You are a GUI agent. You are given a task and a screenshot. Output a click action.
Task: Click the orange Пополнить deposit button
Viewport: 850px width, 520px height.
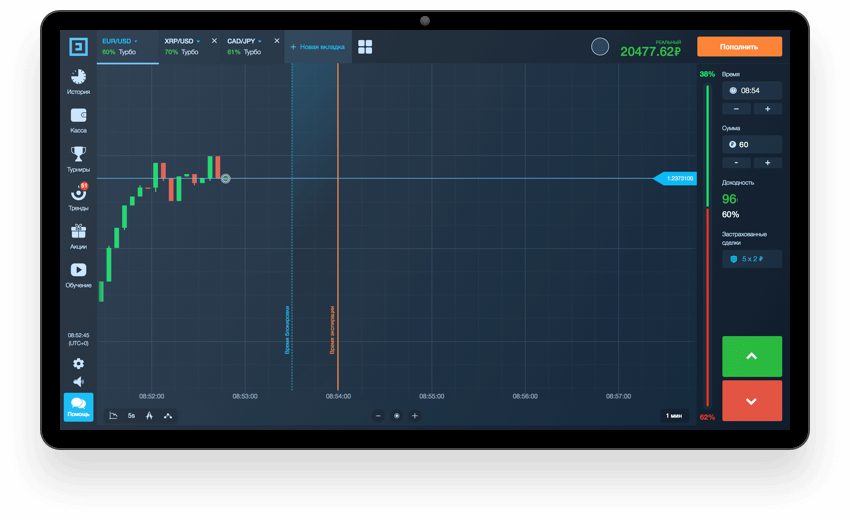coord(739,46)
